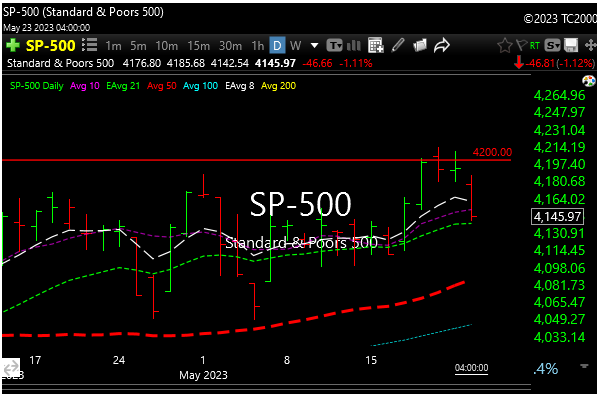Click the star favorite icon
Viewport: 597px width, 394px height.
[505, 46]
